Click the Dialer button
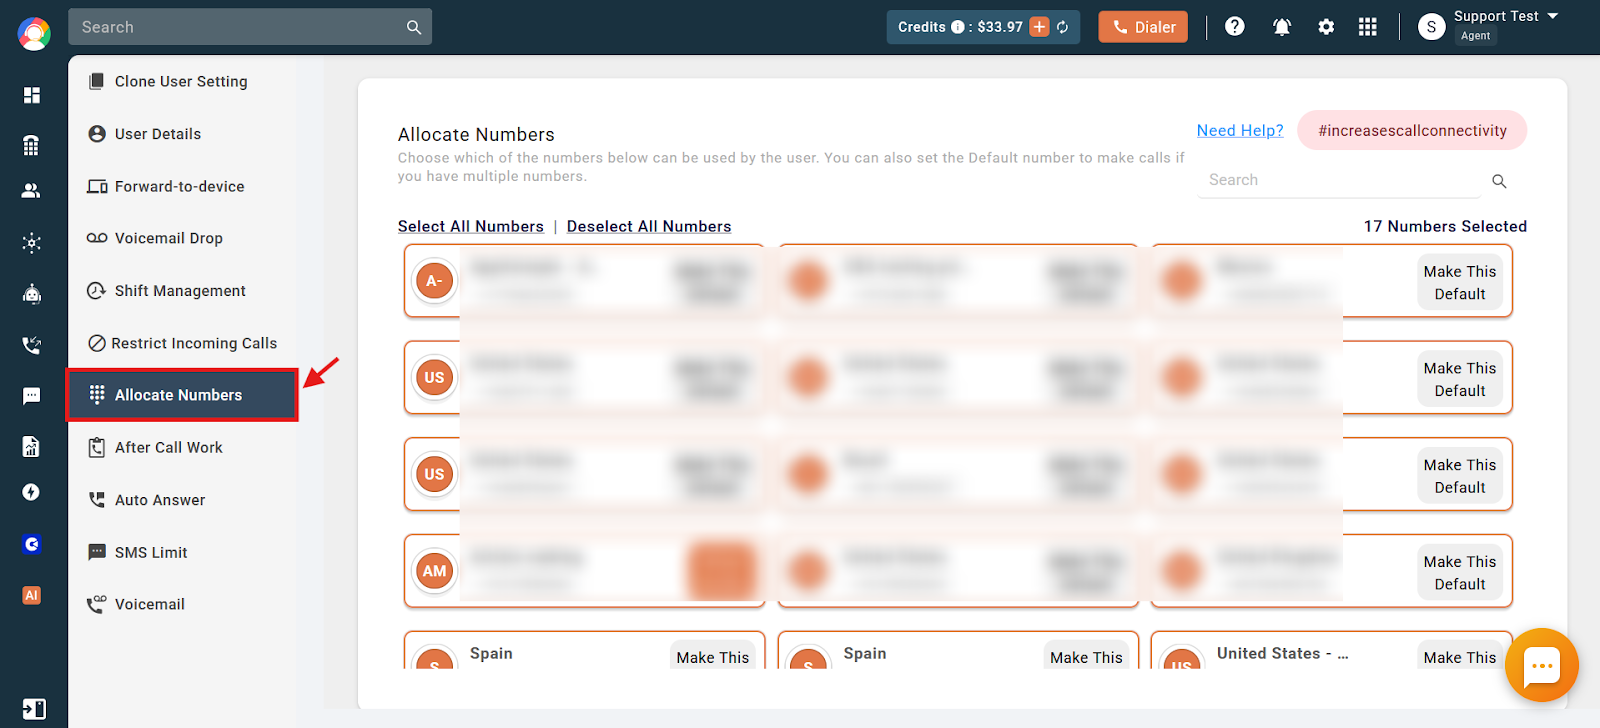Screen dimensions: 1600x728 [1143, 27]
